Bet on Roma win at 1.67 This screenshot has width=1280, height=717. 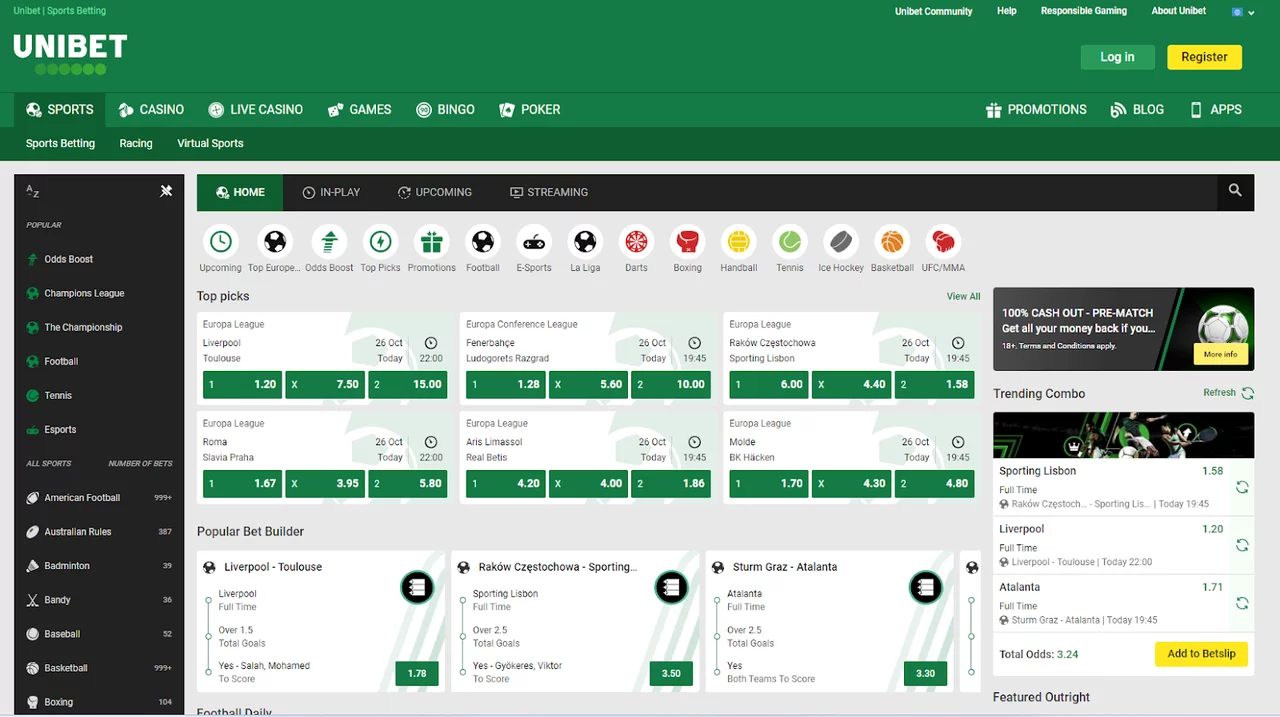tap(242, 483)
